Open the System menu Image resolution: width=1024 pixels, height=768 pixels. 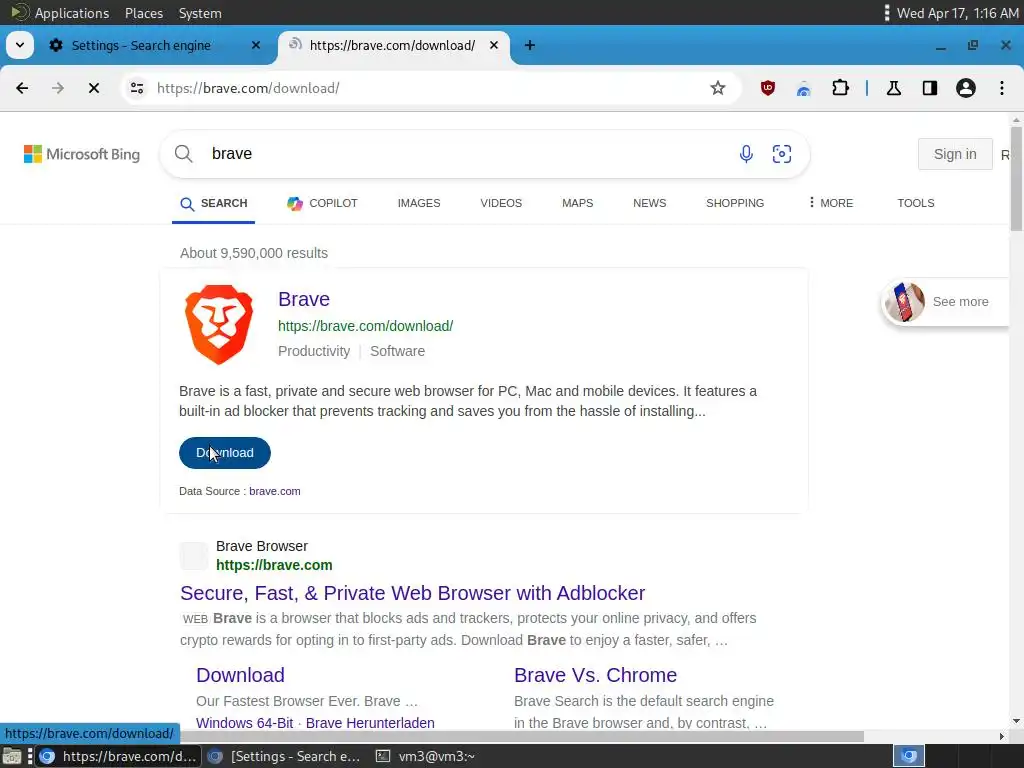pyautogui.click(x=200, y=13)
